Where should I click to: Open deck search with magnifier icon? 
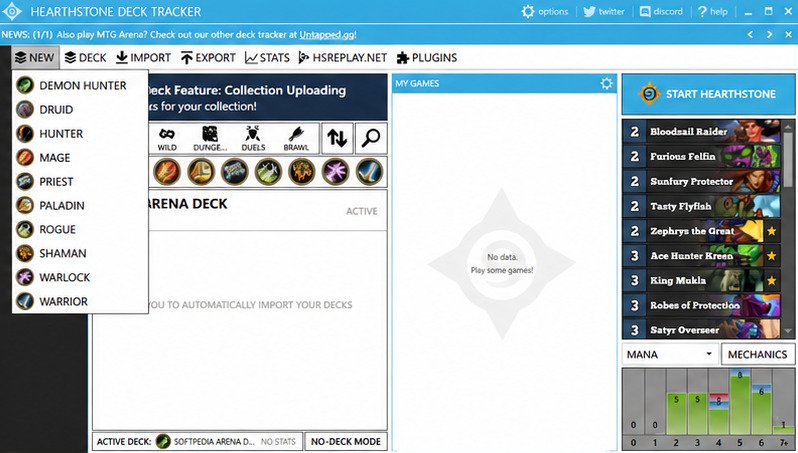[371, 138]
